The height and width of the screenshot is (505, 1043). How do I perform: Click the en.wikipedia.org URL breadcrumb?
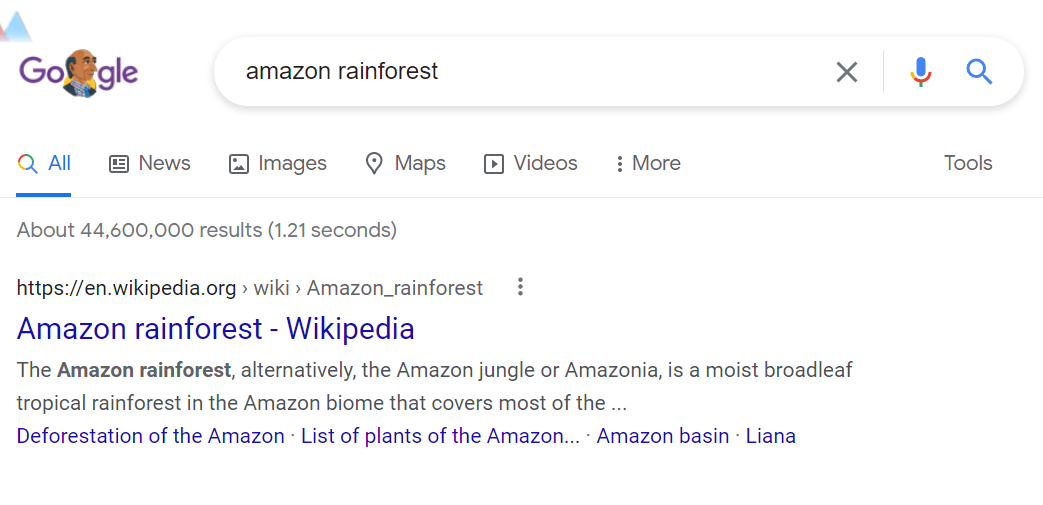pyautogui.click(x=126, y=288)
